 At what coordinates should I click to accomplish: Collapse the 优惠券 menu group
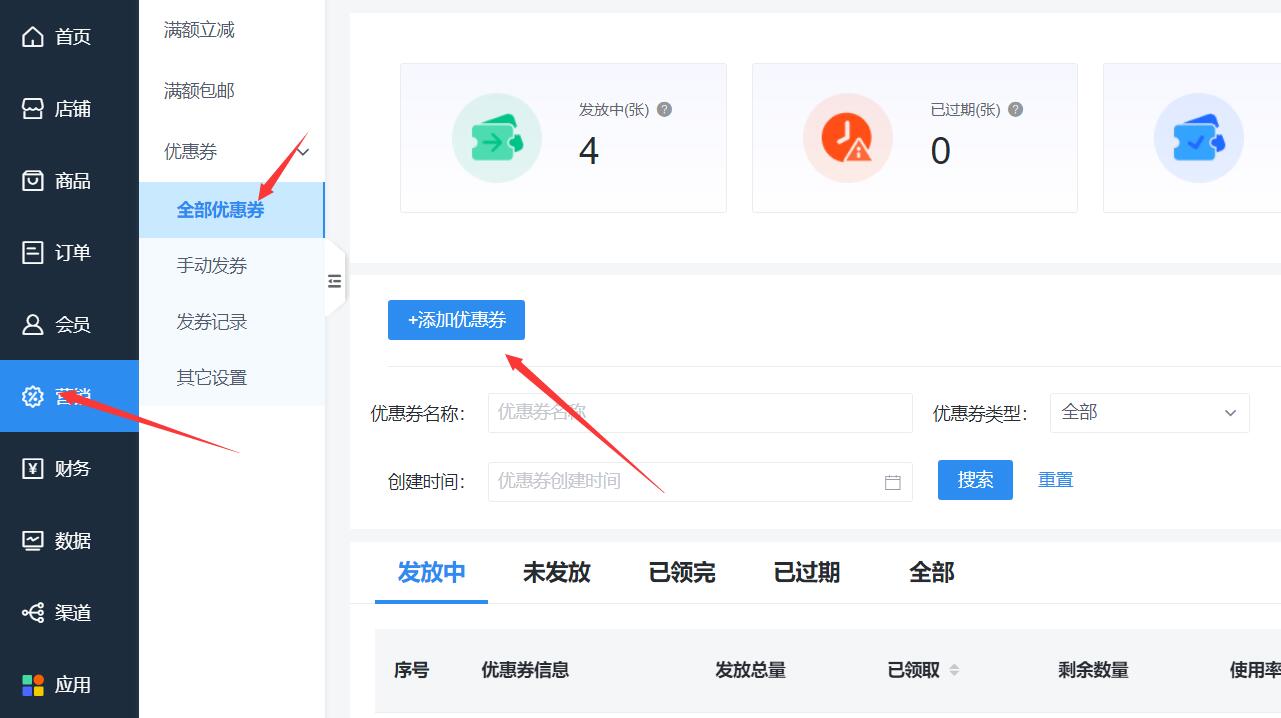click(x=304, y=152)
